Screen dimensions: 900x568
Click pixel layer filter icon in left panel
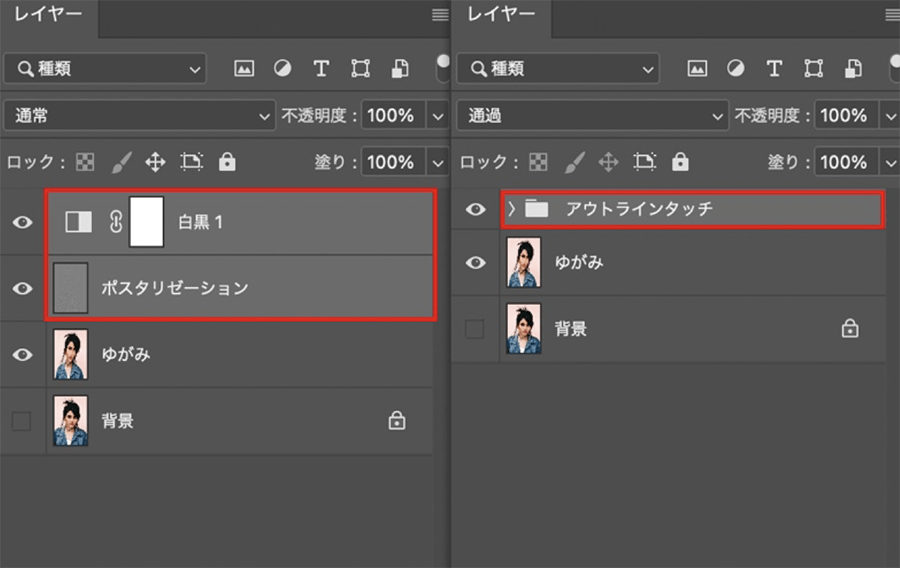tap(244, 69)
